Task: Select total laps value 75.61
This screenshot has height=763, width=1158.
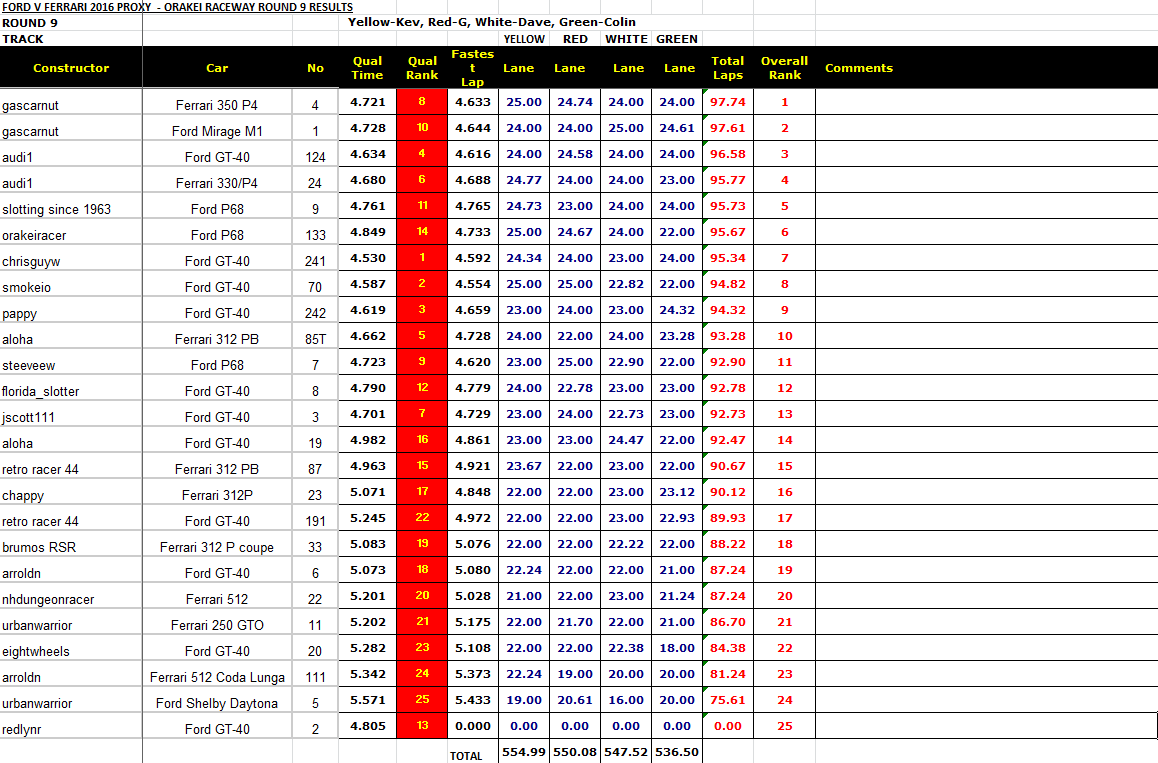Action: (x=727, y=700)
